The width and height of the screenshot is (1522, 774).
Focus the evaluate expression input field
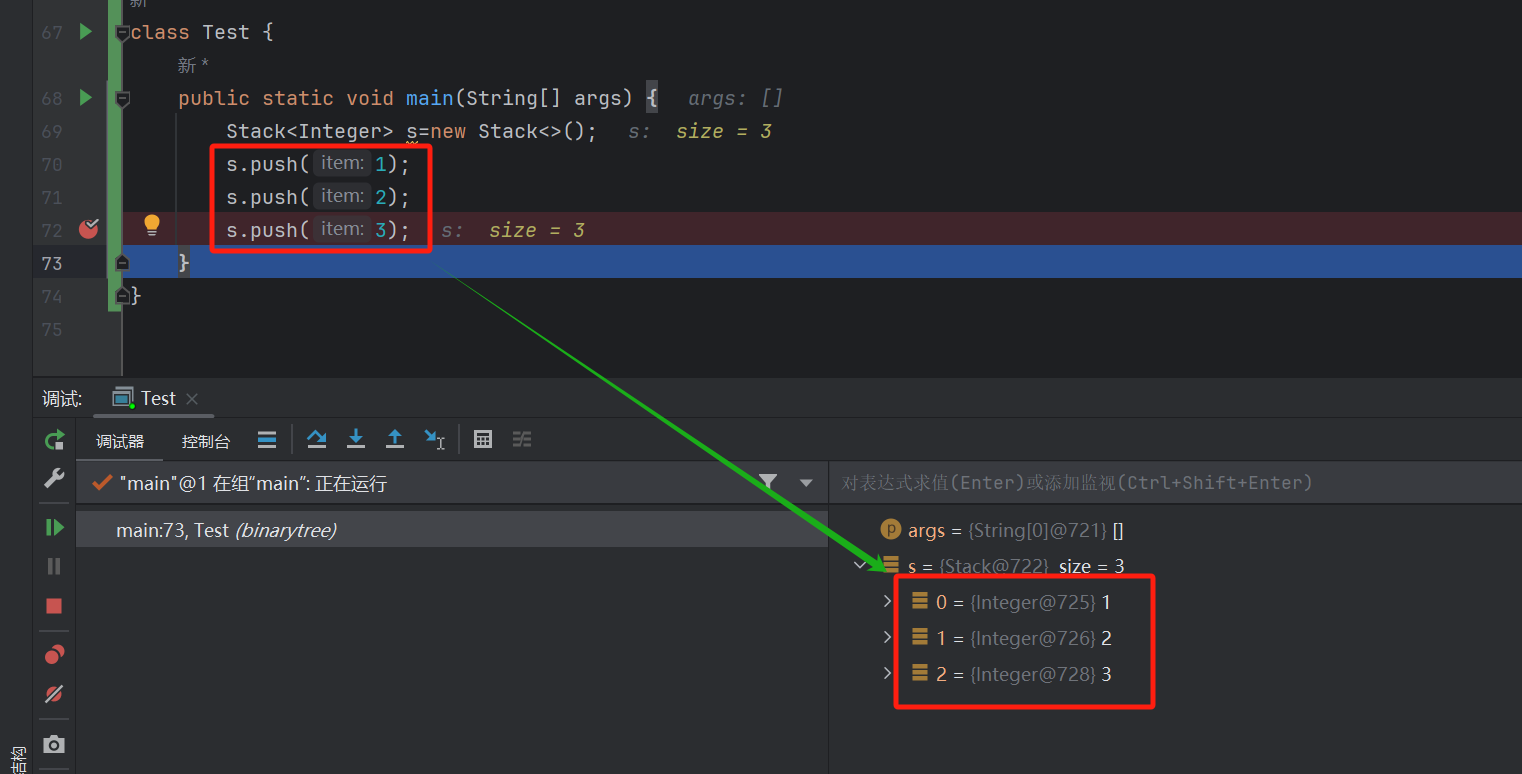coord(1175,482)
